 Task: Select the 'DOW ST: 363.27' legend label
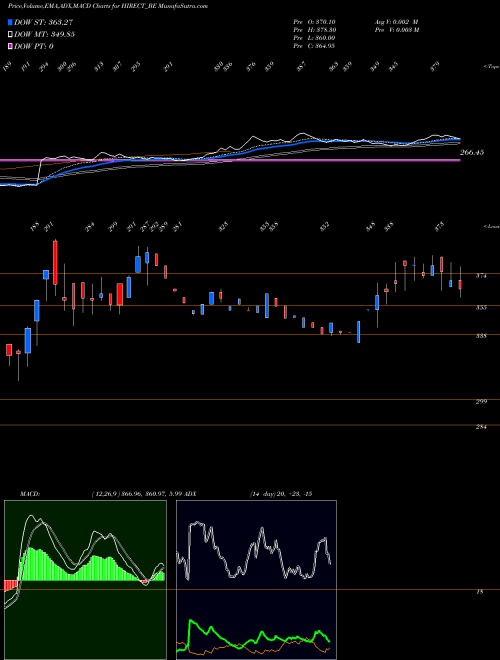pyautogui.click(x=44, y=22)
